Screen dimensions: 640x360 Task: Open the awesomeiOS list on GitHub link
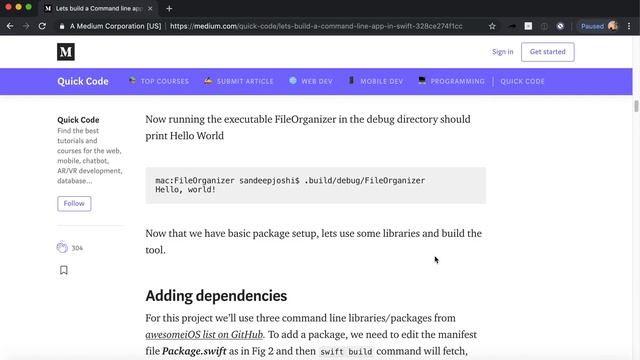tap(204, 334)
